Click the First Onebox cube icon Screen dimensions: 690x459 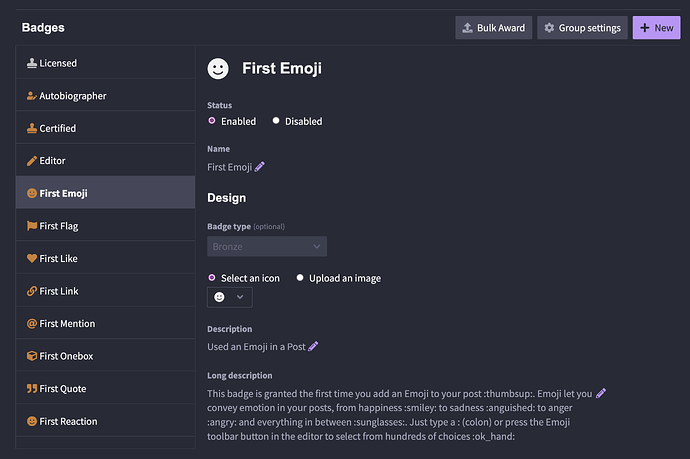pyautogui.click(x=32, y=356)
